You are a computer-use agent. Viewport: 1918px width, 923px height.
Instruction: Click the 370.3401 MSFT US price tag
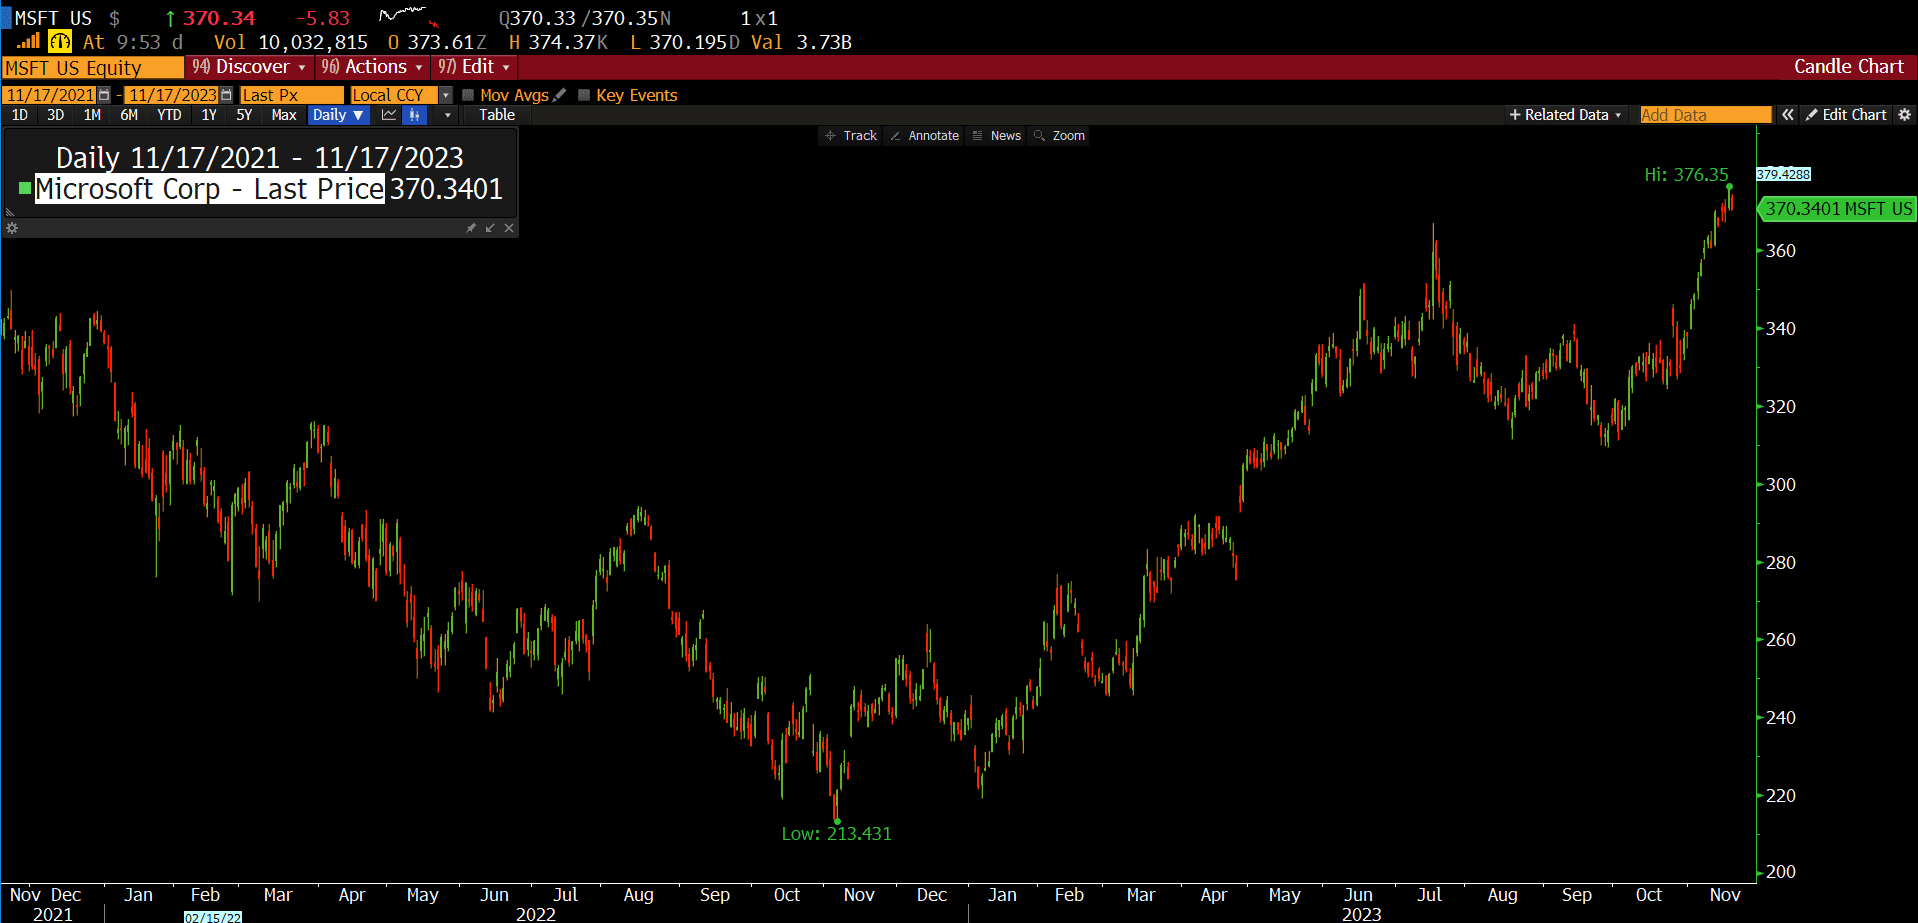click(x=1837, y=209)
